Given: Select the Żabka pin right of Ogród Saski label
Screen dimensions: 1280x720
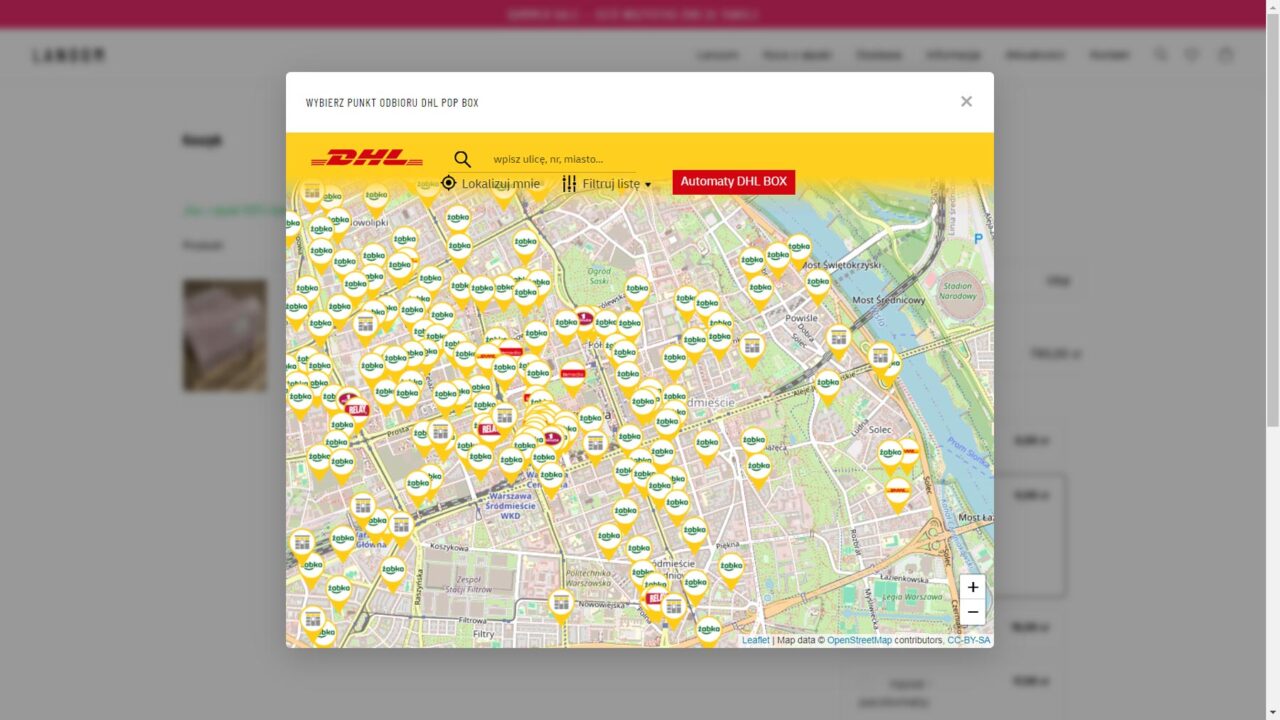Looking at the screenshot, I should point(637,294).
